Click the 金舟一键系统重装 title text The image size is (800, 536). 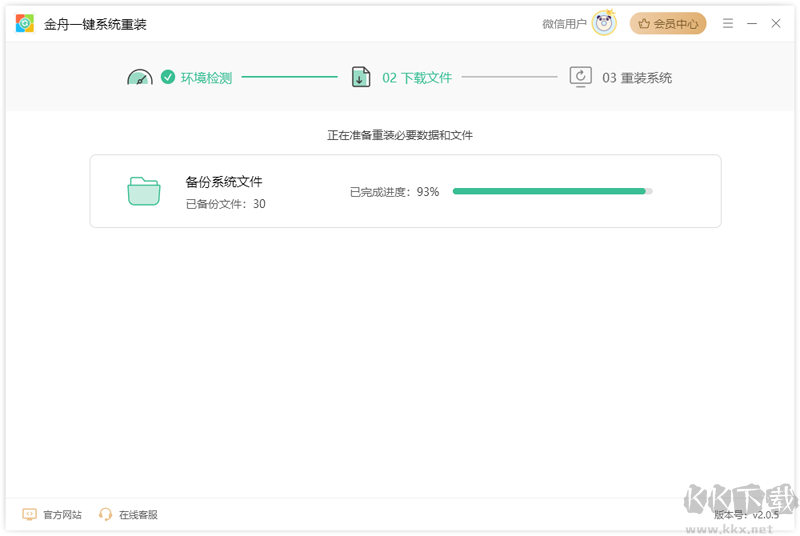click(95, 24)
